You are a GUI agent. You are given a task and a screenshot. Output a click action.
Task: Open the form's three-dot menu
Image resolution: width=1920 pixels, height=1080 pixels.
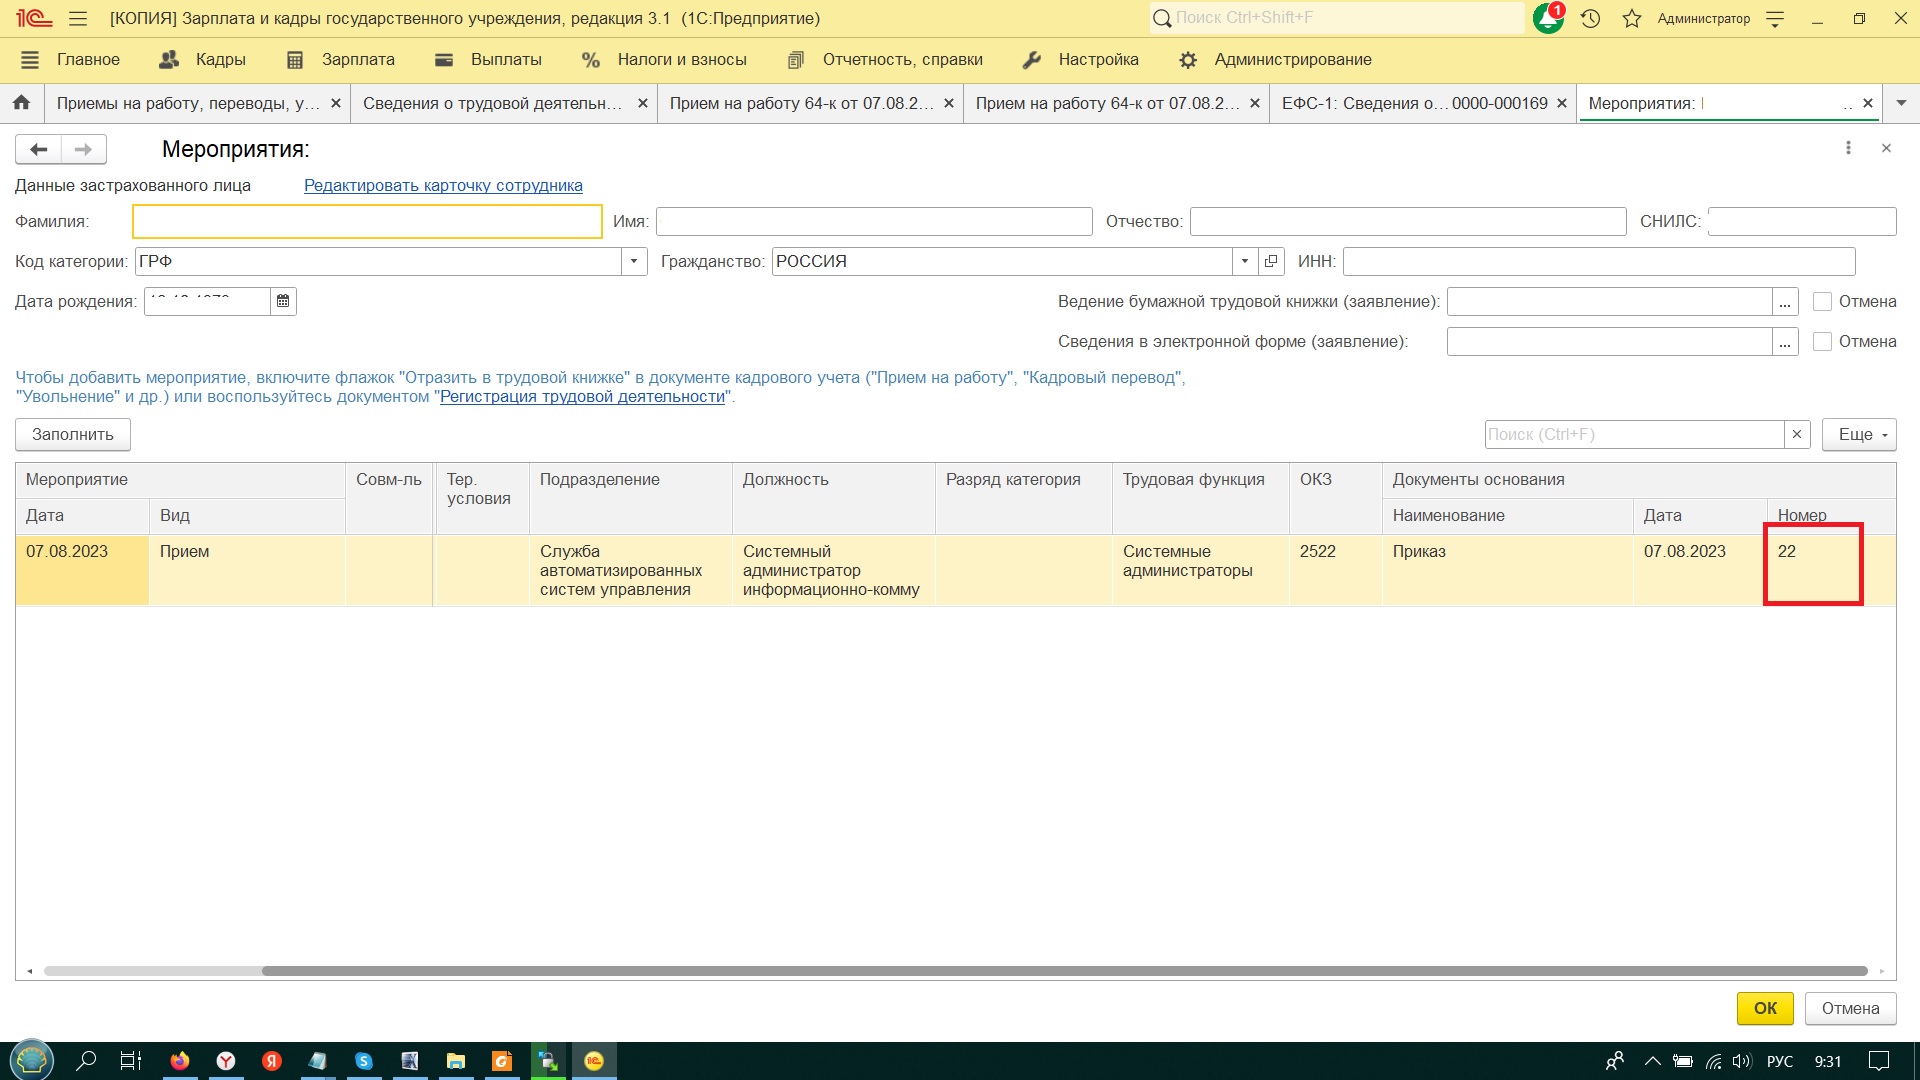(1848, 148)
